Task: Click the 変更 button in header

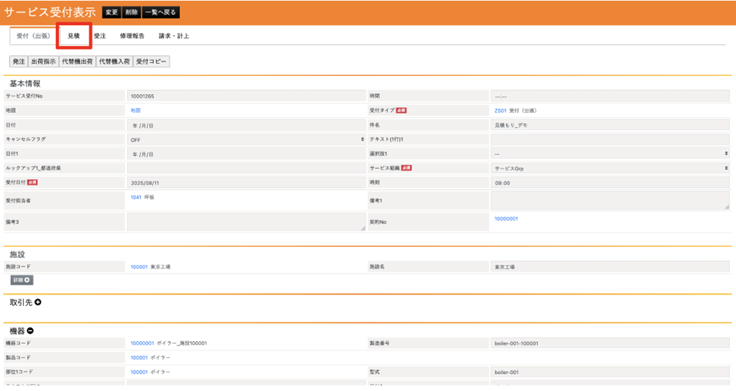Action: (x=111, y=12)
